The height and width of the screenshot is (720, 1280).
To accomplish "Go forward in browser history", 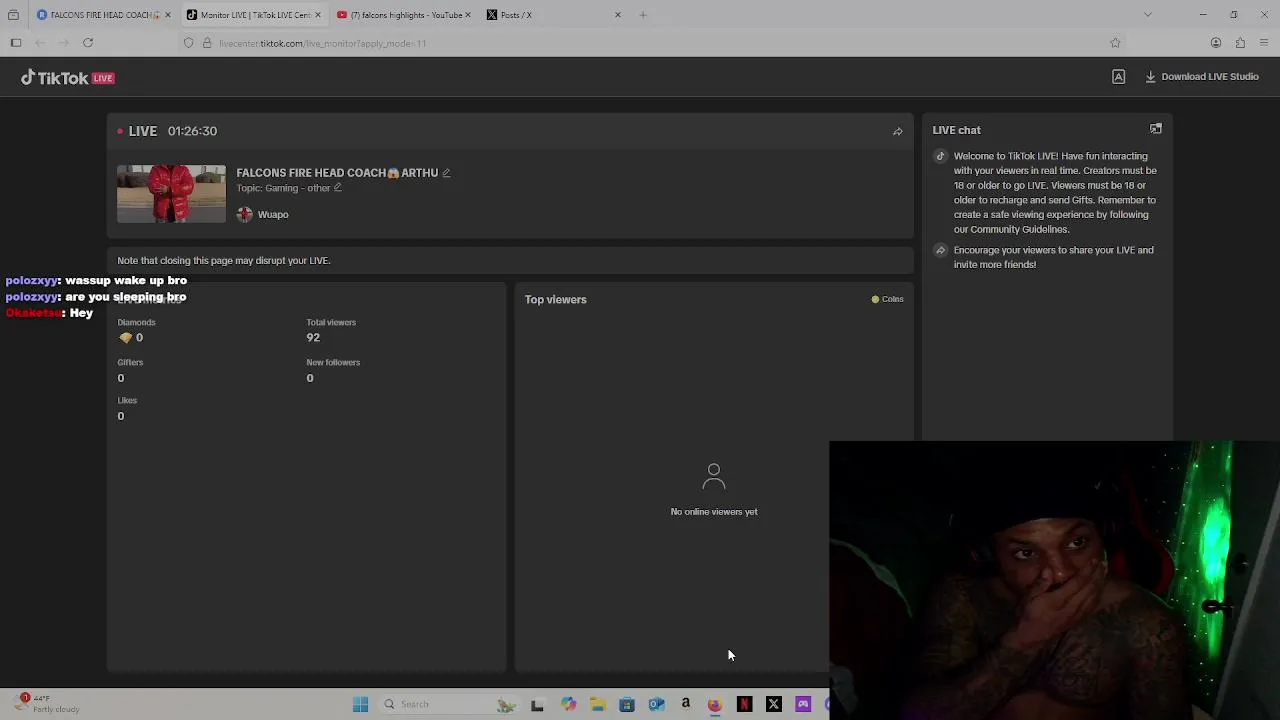I will pos(64,43).
